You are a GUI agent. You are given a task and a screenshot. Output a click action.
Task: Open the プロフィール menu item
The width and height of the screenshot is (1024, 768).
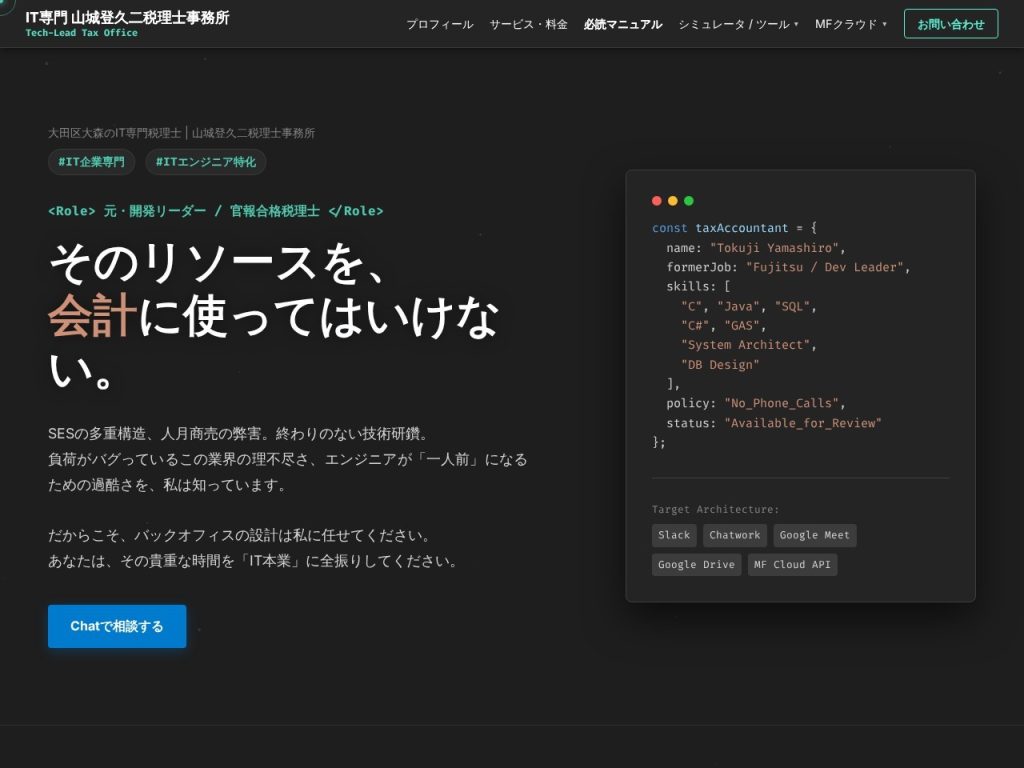click(x=440, y=25)
